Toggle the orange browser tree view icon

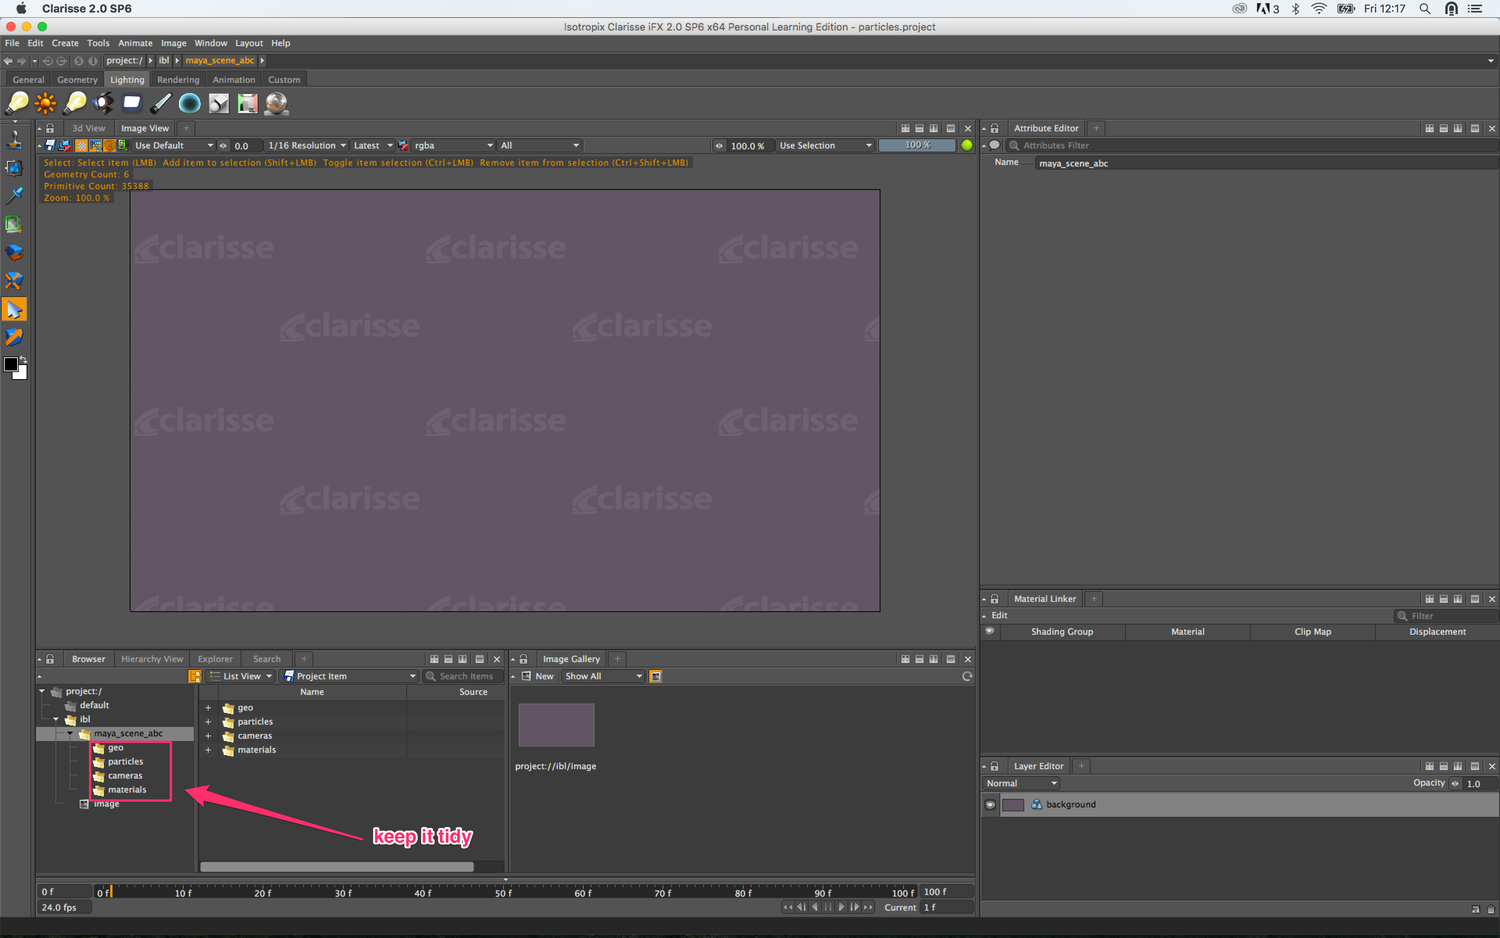click(195, 677)
